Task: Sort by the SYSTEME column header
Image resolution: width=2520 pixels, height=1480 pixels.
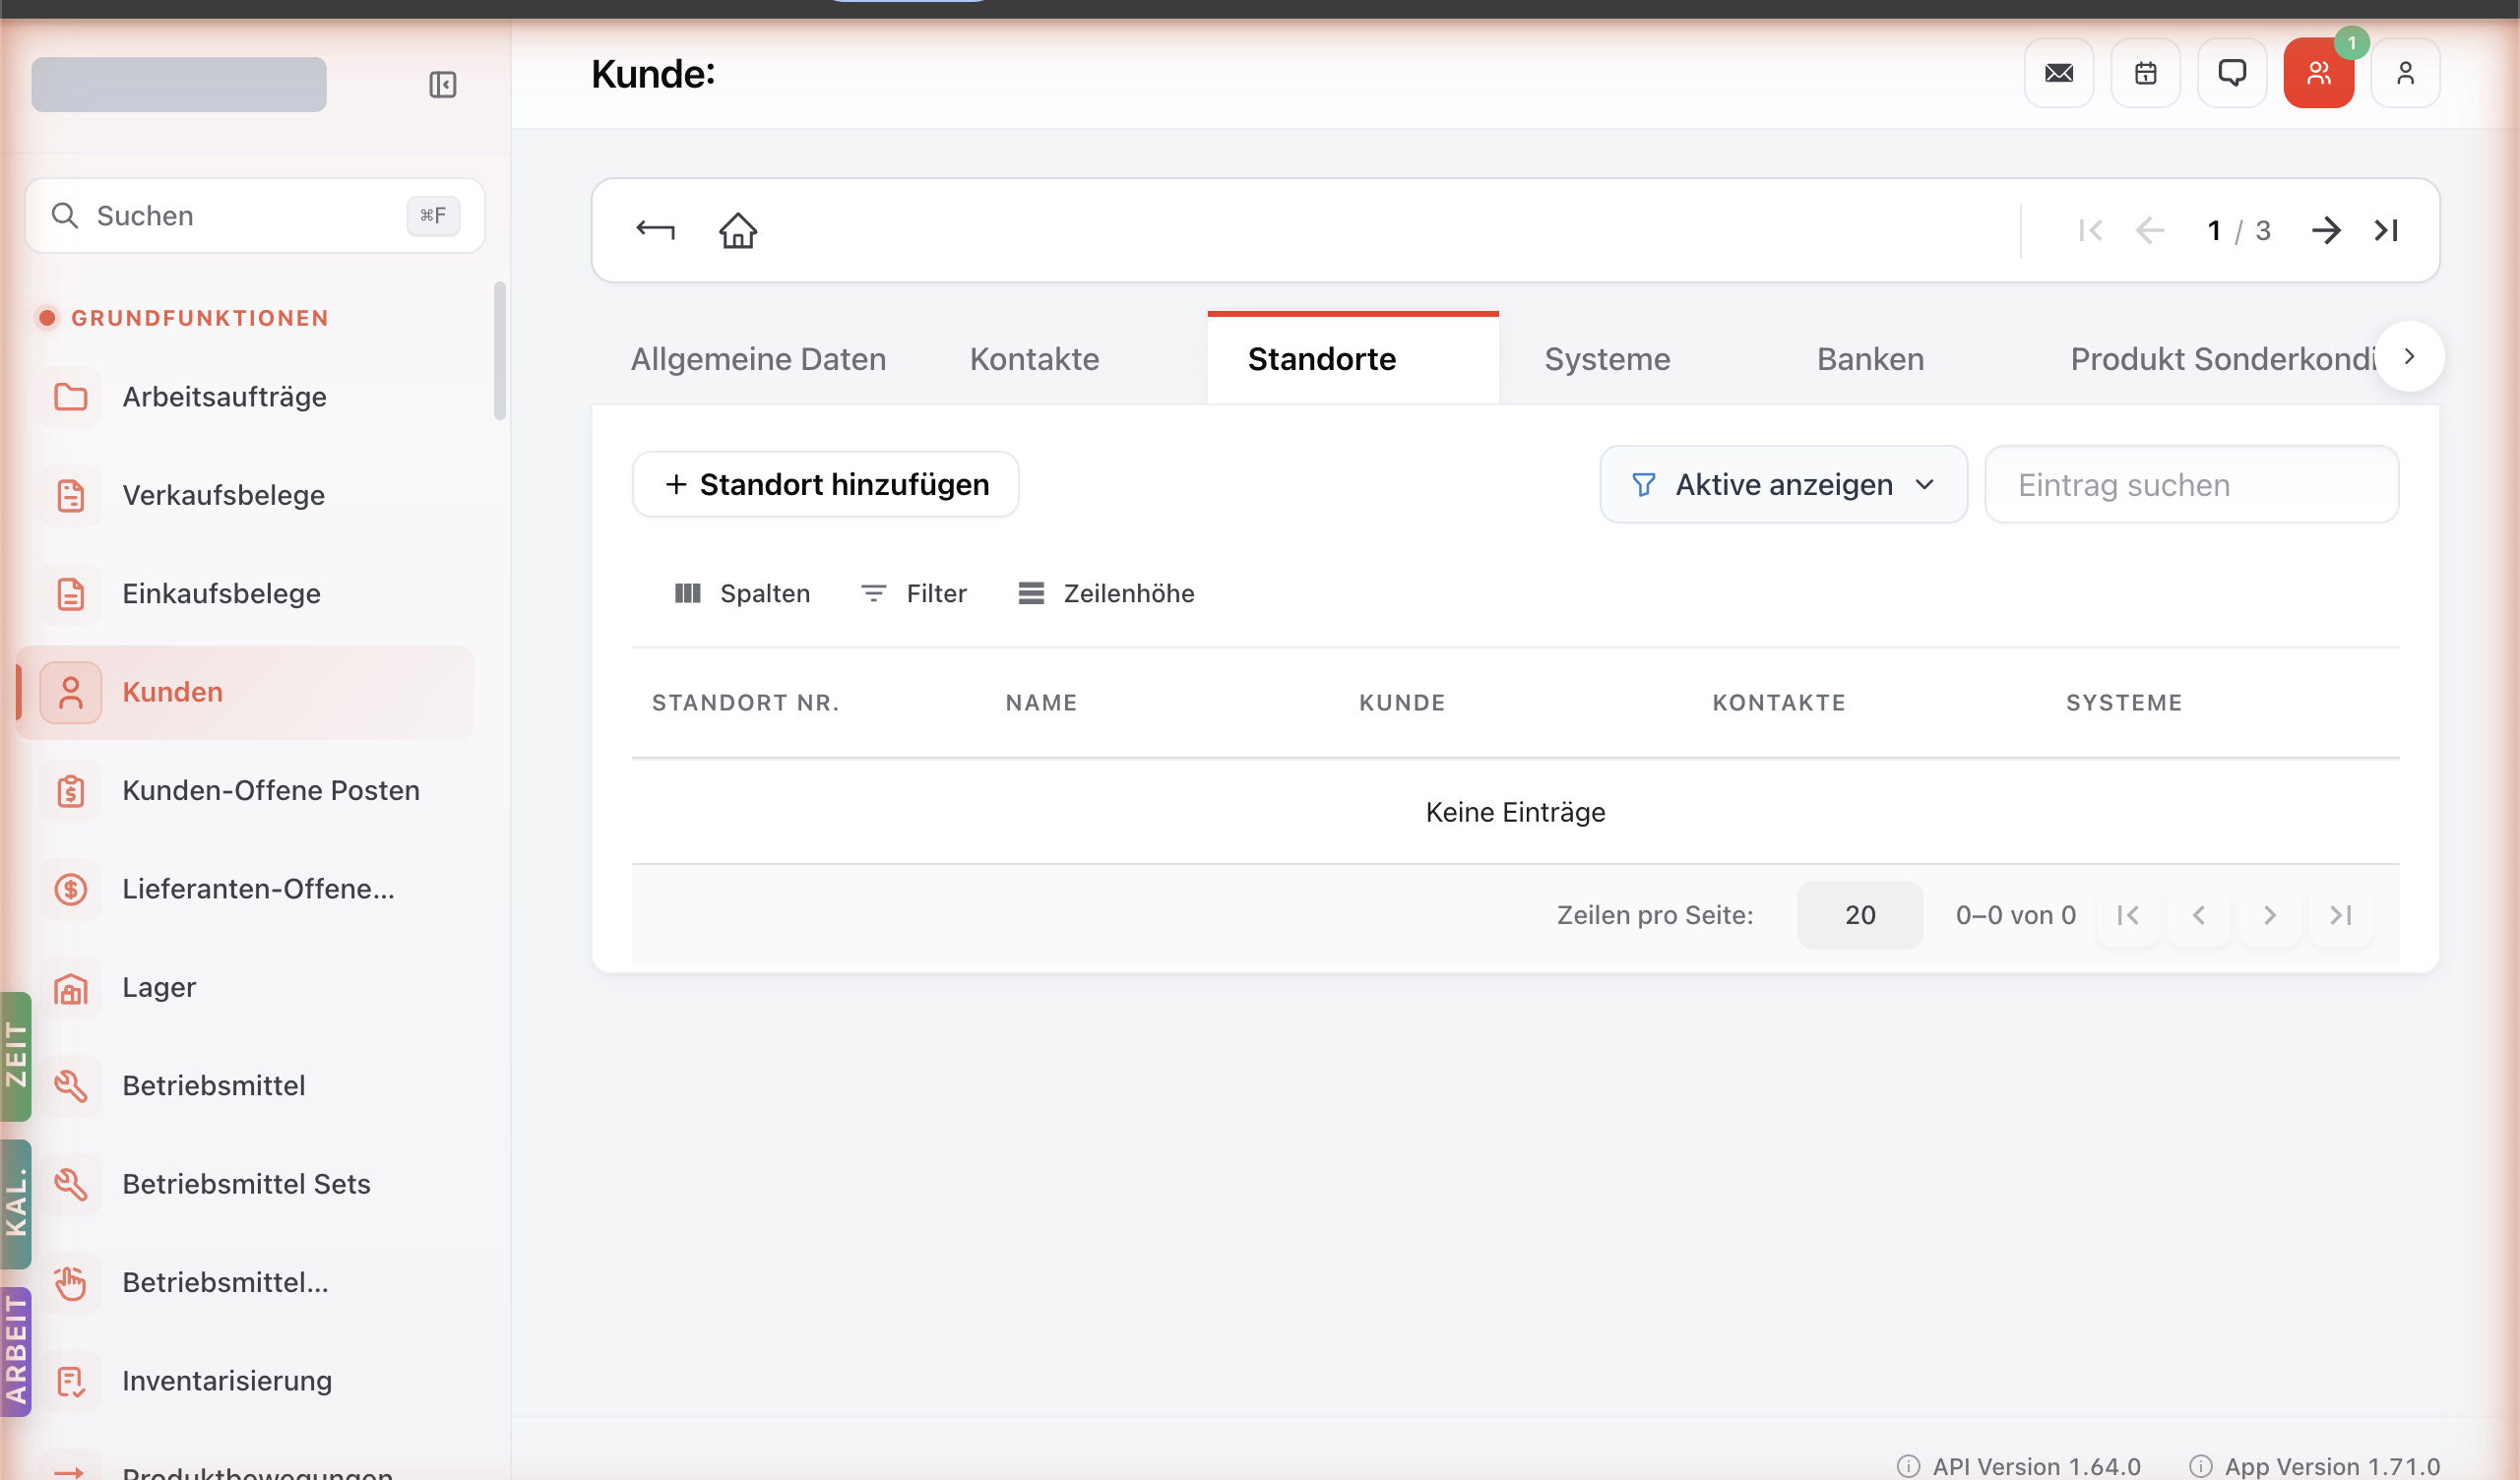Action: tap(2124, 703)
